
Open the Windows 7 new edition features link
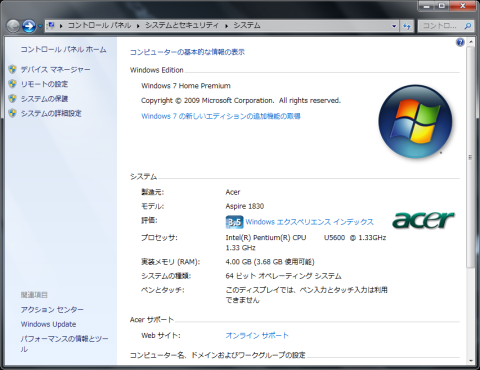click(221, 116)
